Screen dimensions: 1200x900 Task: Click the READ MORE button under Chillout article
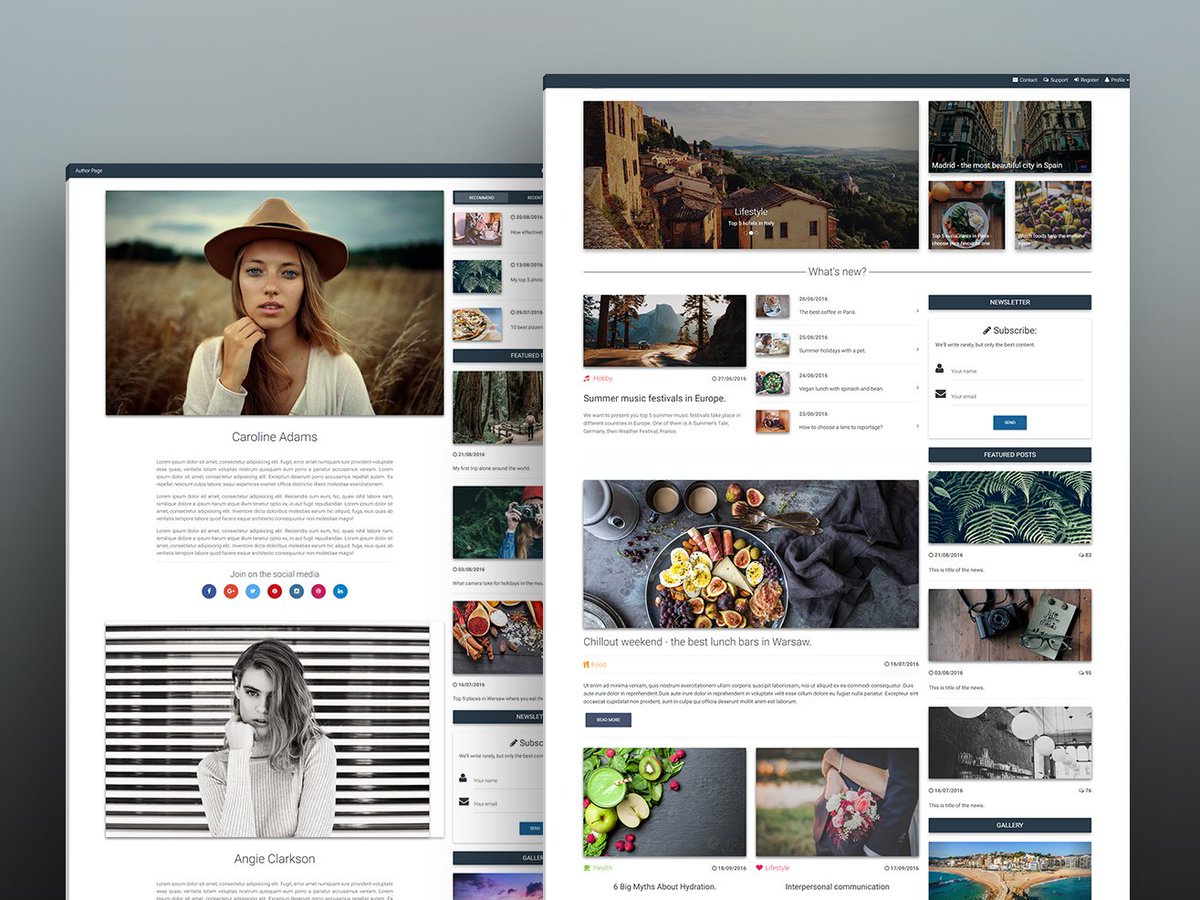pos(608,720)
